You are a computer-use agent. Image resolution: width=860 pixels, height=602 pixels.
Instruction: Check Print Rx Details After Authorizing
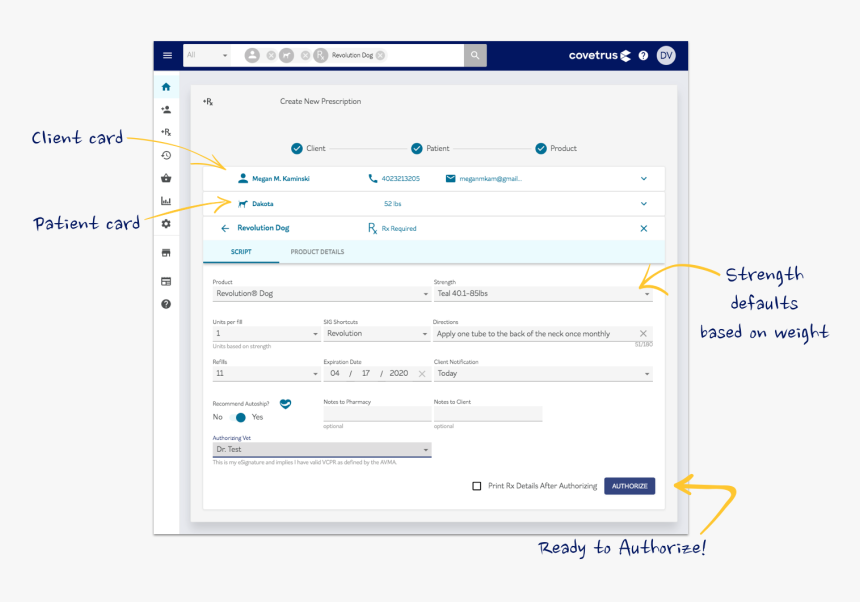coord(477,486)
